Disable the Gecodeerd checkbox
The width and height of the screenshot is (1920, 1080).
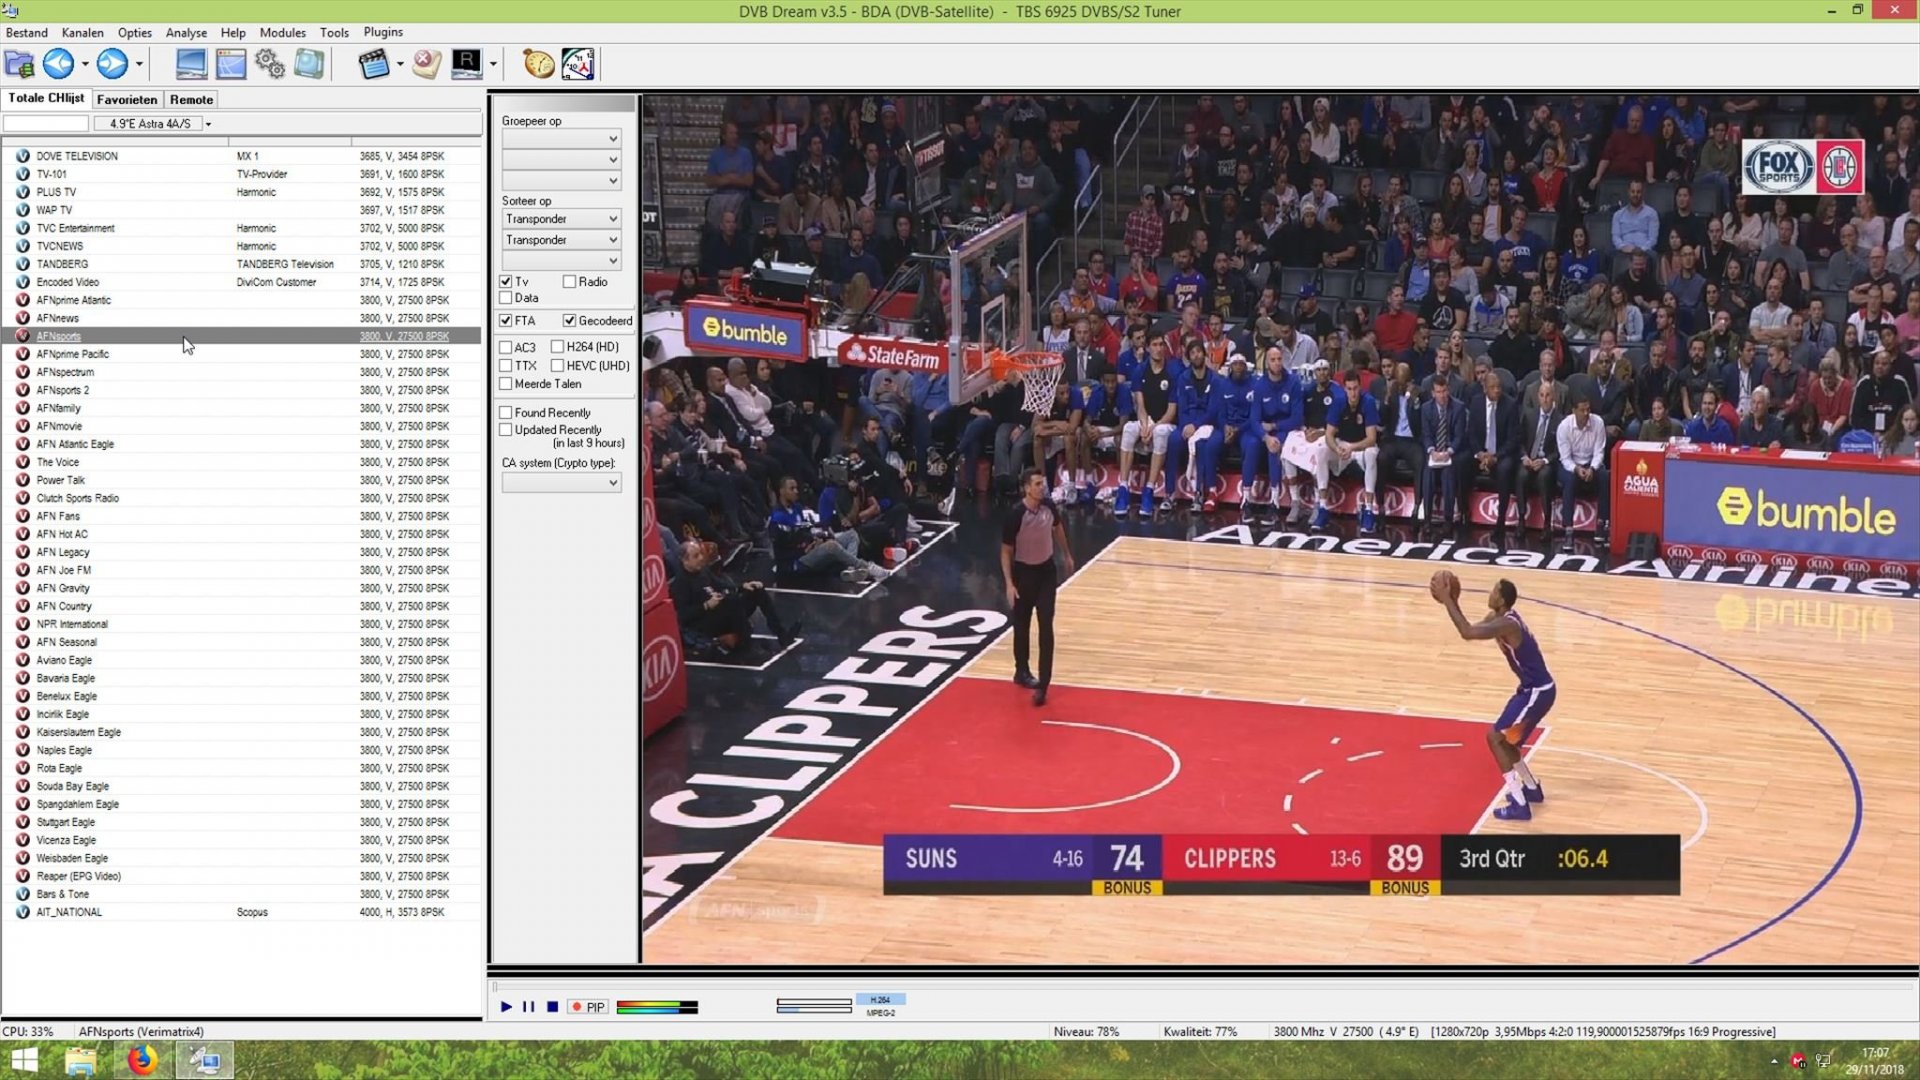pyautogui.click(x=570, y=320)
